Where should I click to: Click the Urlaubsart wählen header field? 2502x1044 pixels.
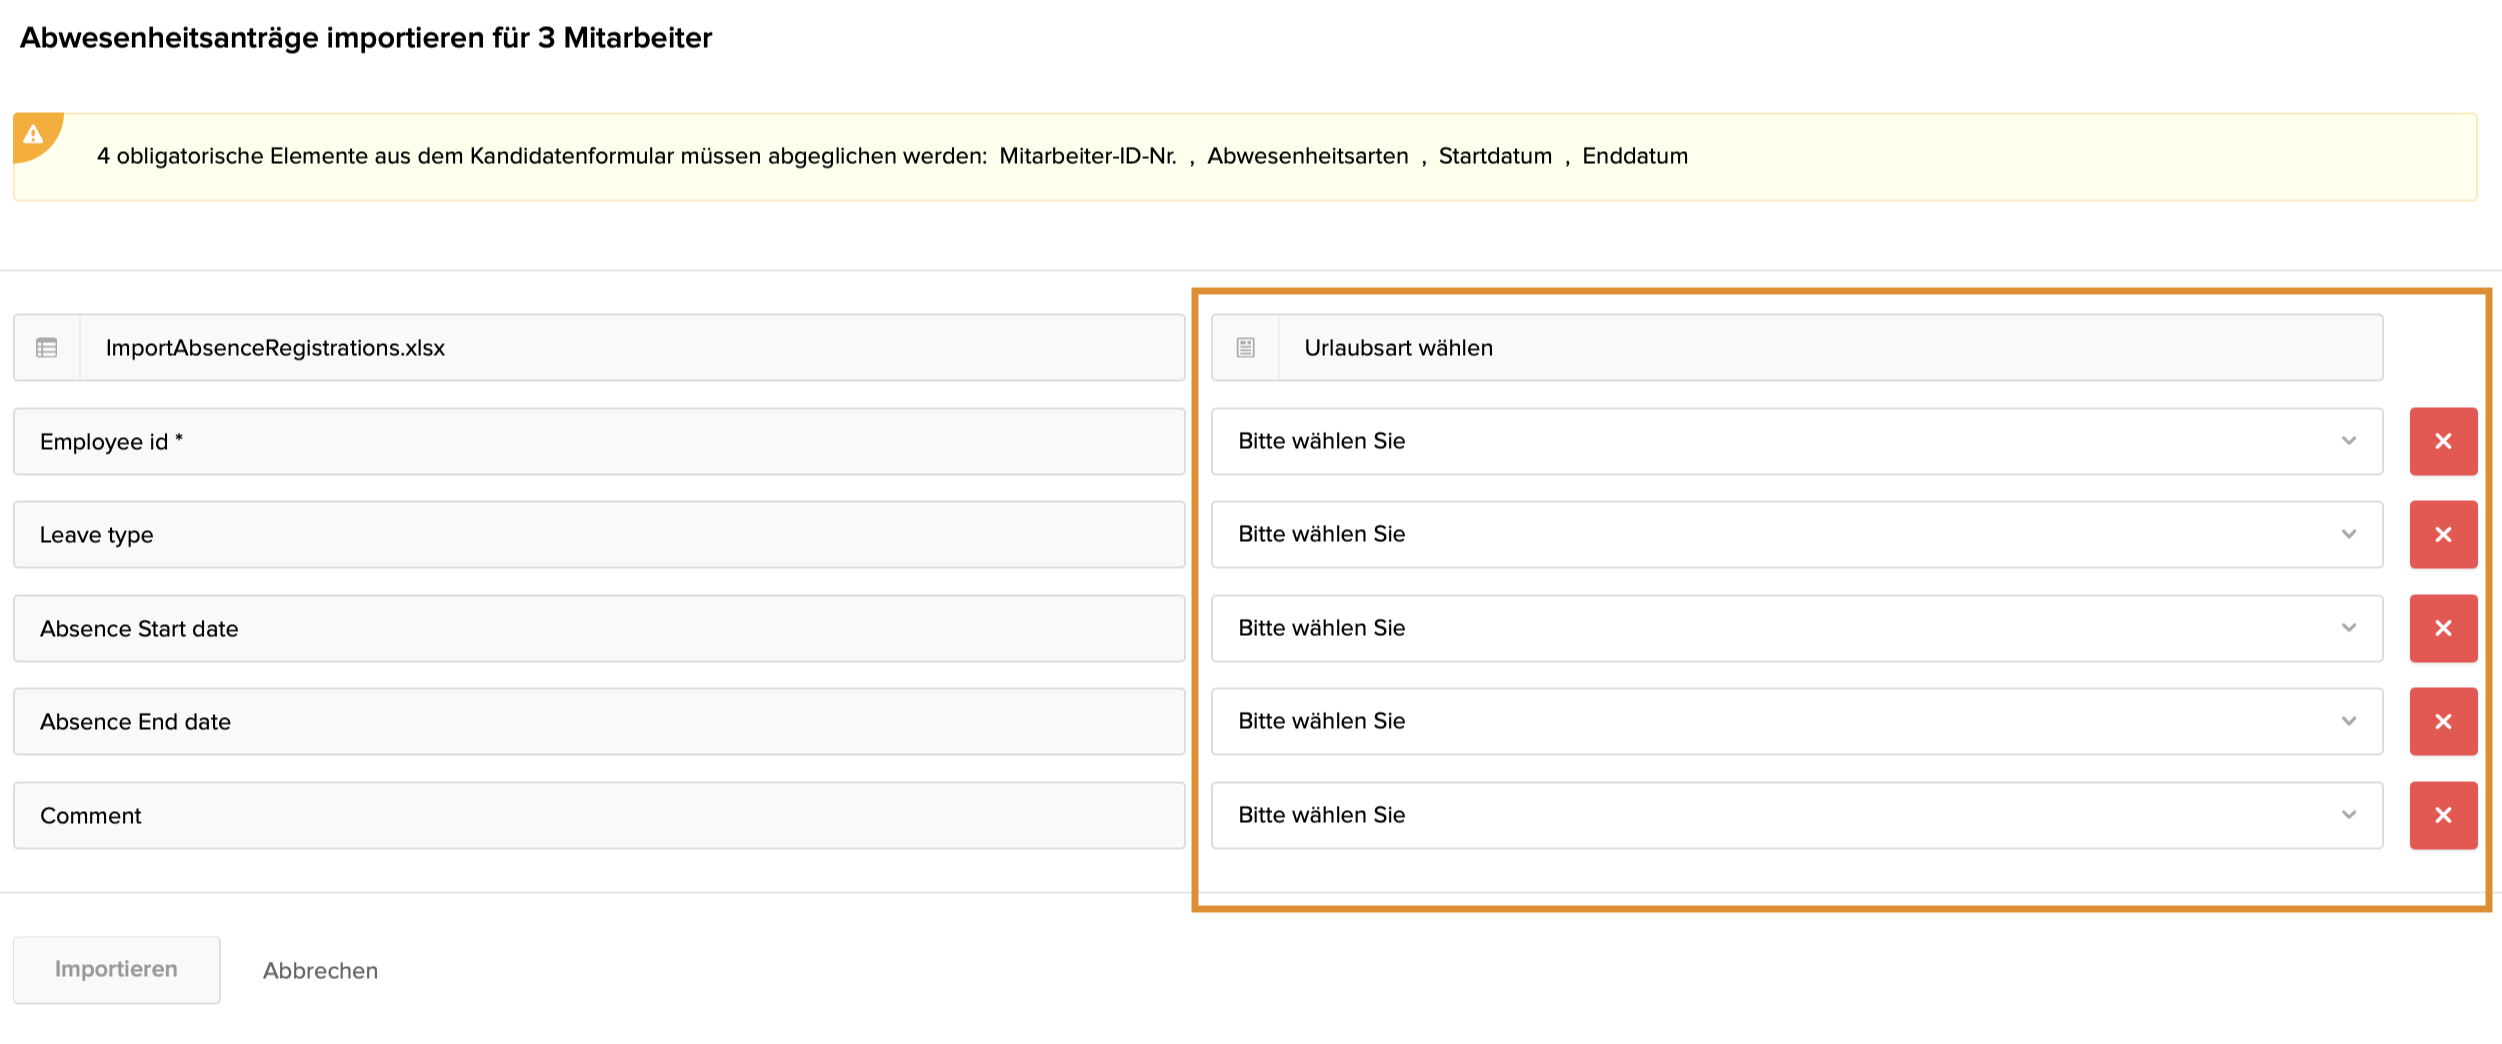pos(1828,348)
